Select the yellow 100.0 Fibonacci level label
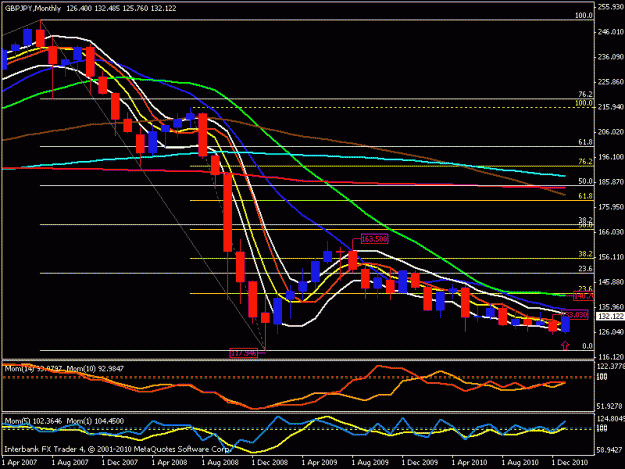This screenshot has height=469, width=625. (x=584, y=103)
